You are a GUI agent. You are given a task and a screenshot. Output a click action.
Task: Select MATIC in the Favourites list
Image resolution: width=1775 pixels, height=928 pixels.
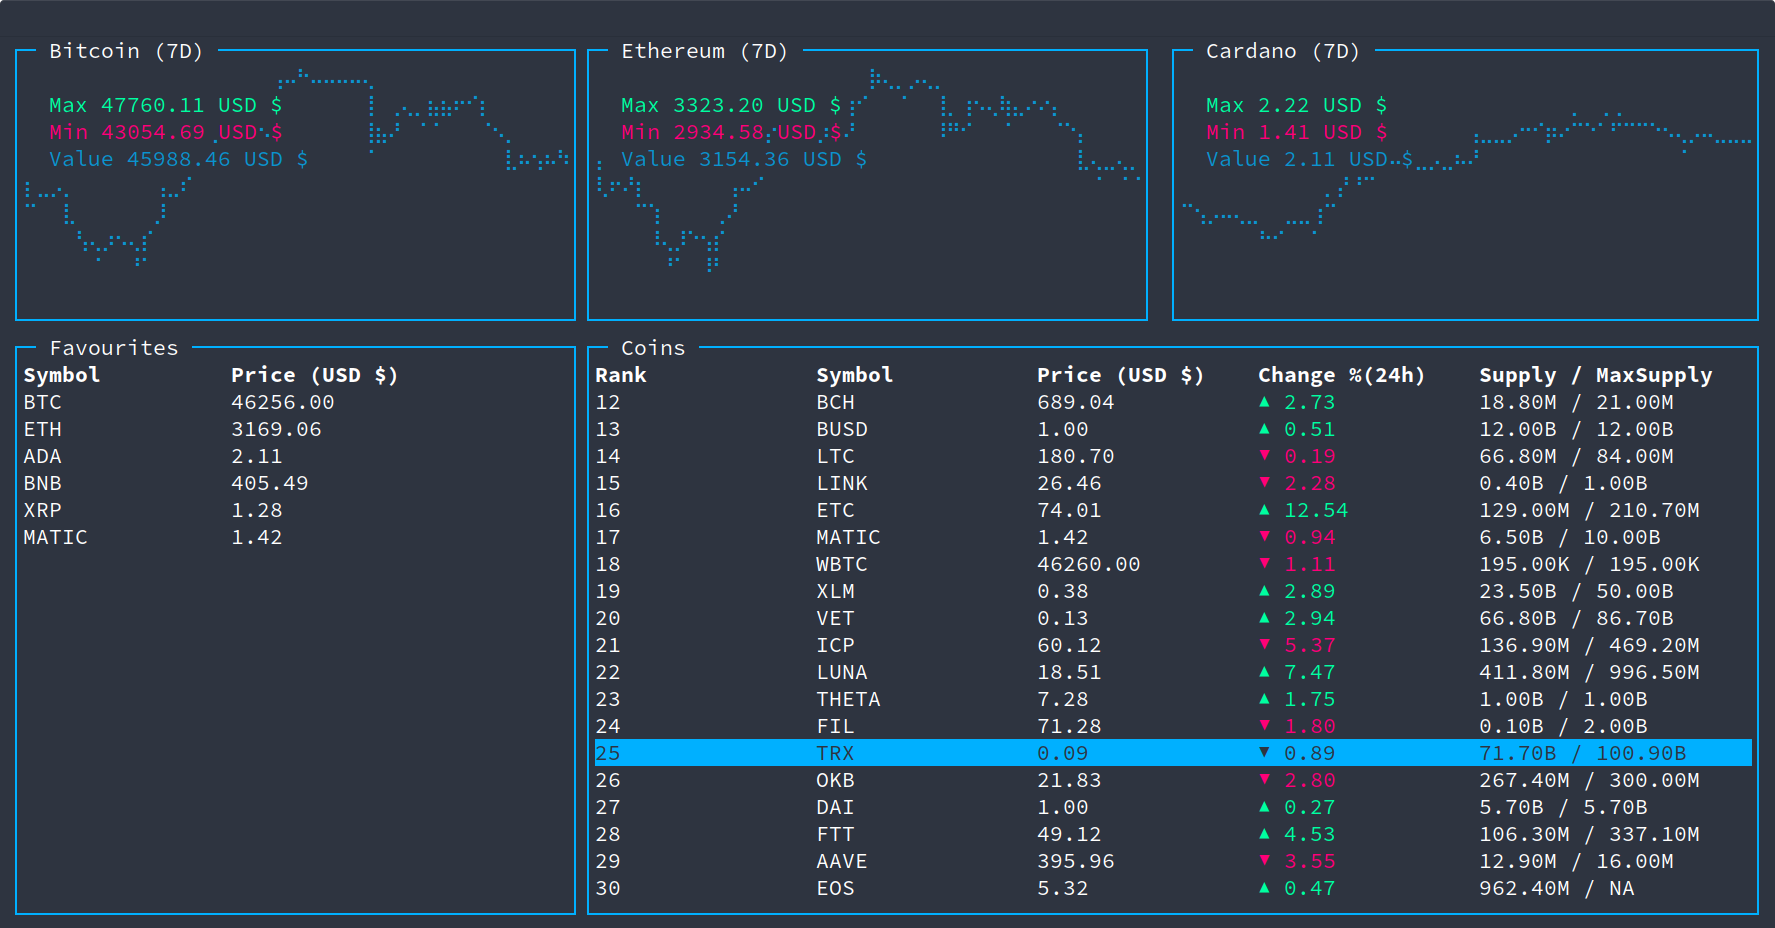pyautogui.click(x=56, y=537)
